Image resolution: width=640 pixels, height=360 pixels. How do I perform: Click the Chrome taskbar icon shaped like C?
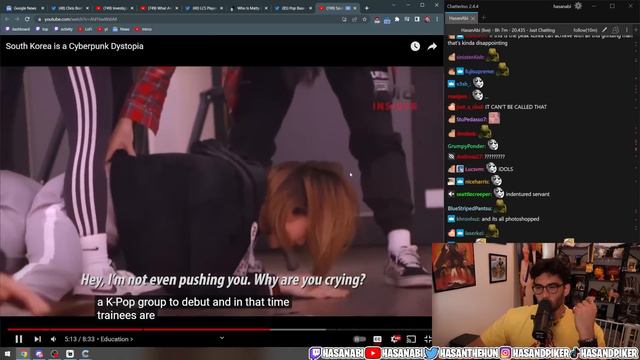click(x=85, y=353)
